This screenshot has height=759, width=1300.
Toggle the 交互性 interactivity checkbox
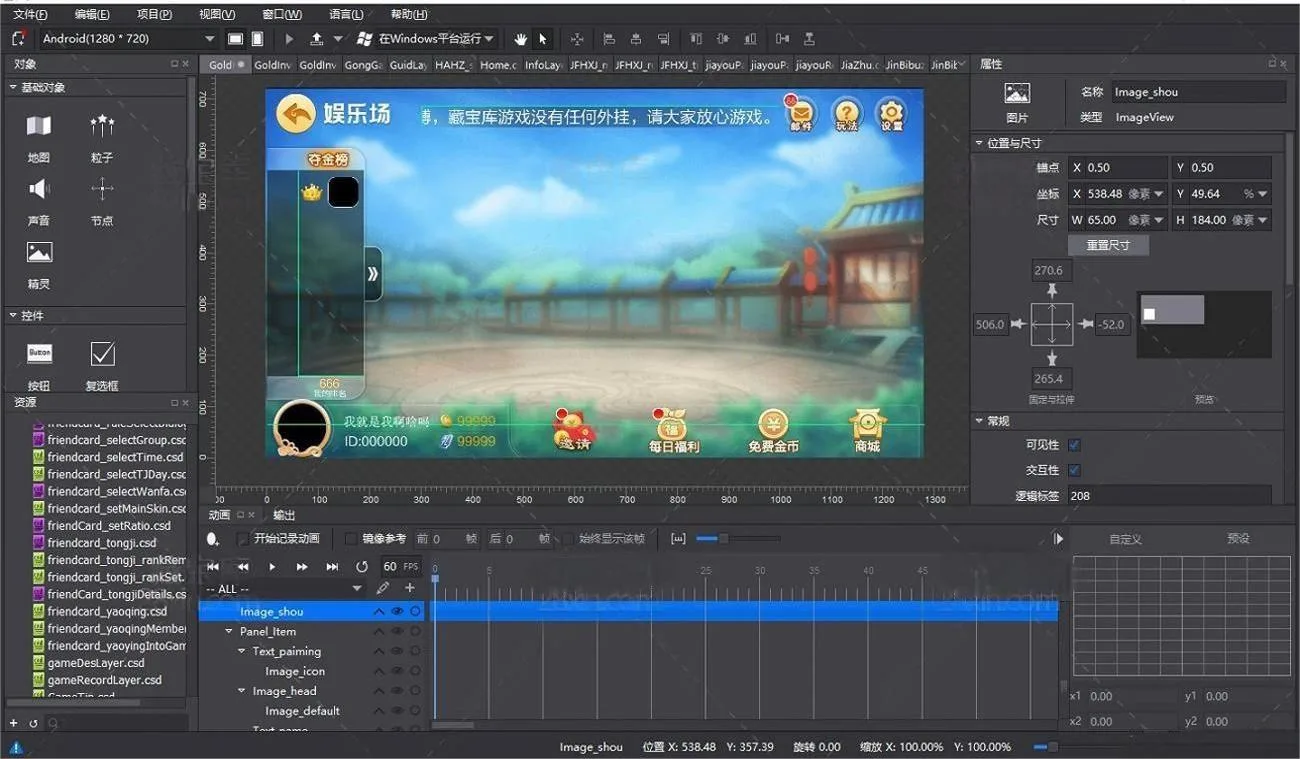pos(1074,470)
